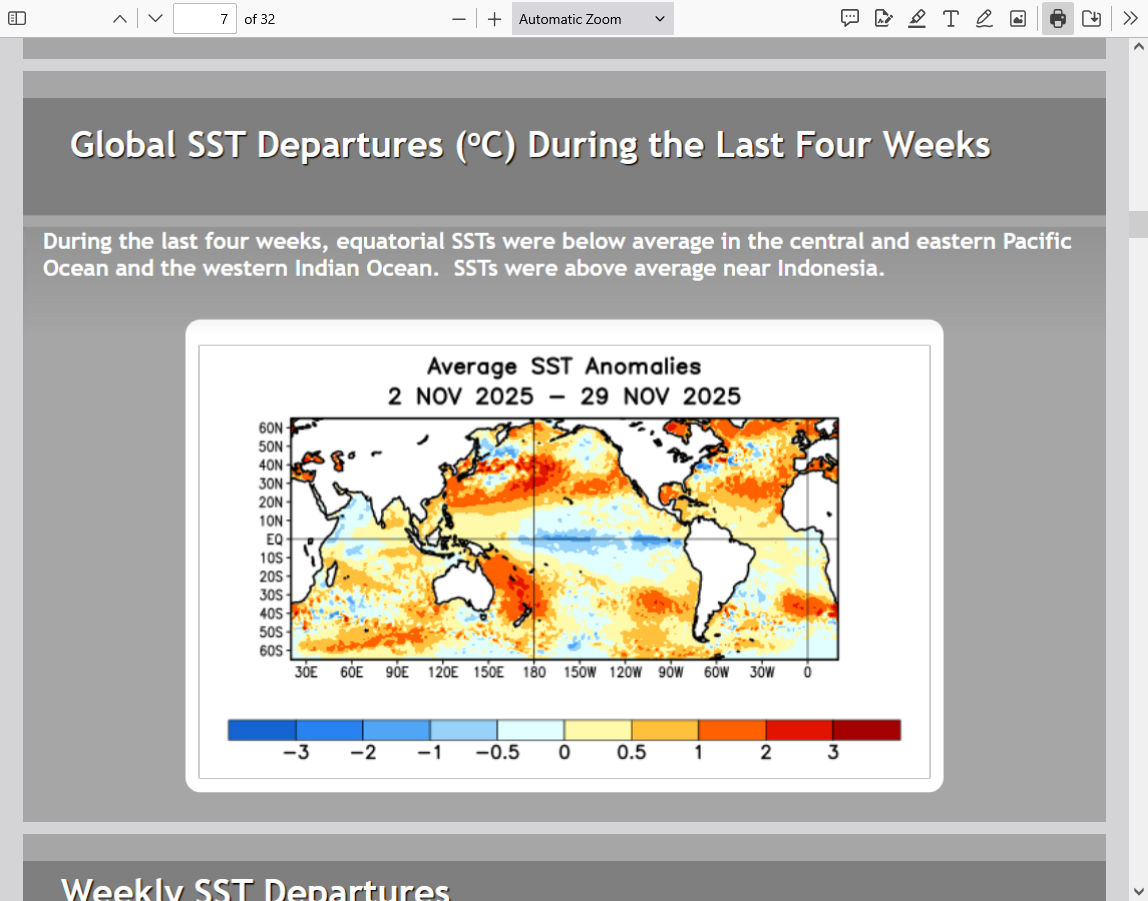Viewport: 1148px width, 901px height.
Task: Select the add image tool
Action: [x=1018, y=18]
